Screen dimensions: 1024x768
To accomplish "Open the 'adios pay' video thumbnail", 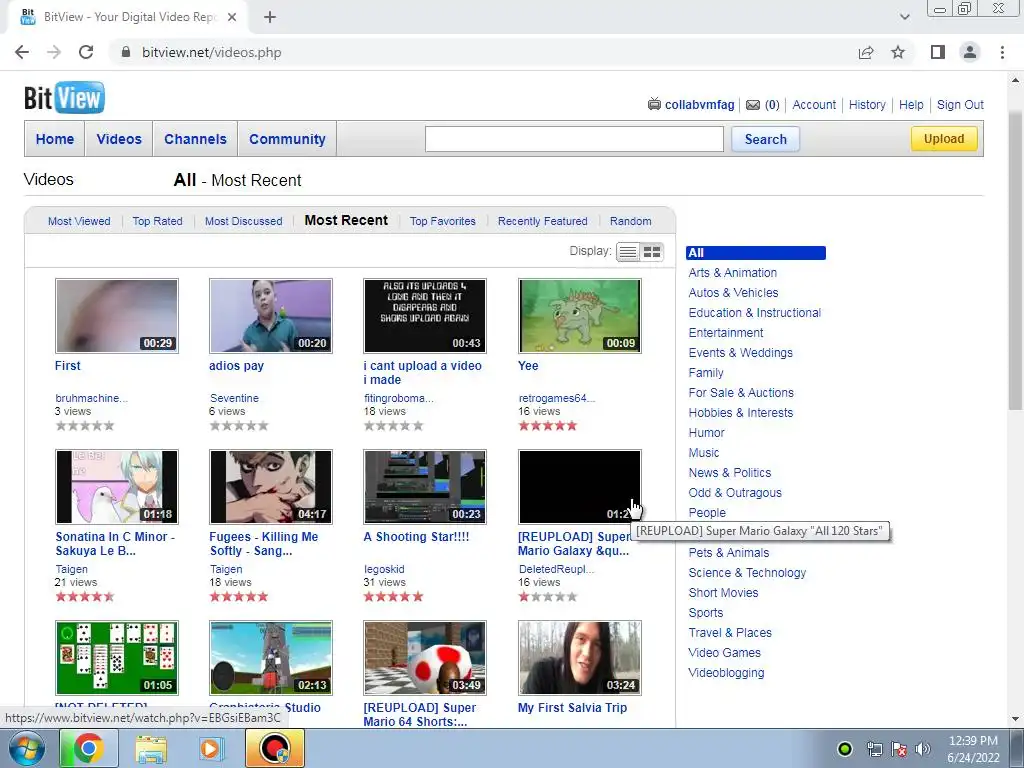I will (271, 316).
